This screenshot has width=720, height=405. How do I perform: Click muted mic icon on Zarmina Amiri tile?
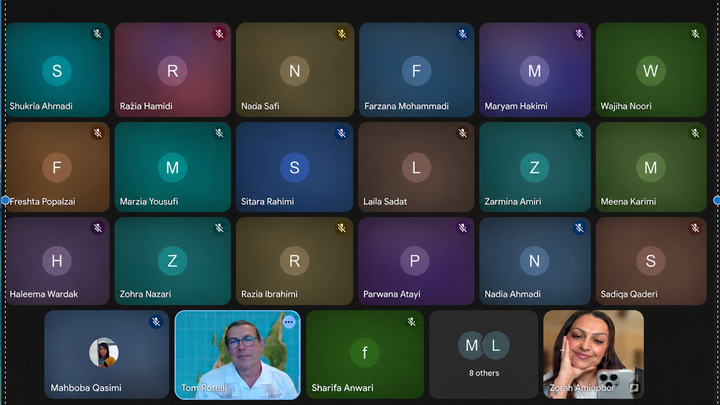579,133
